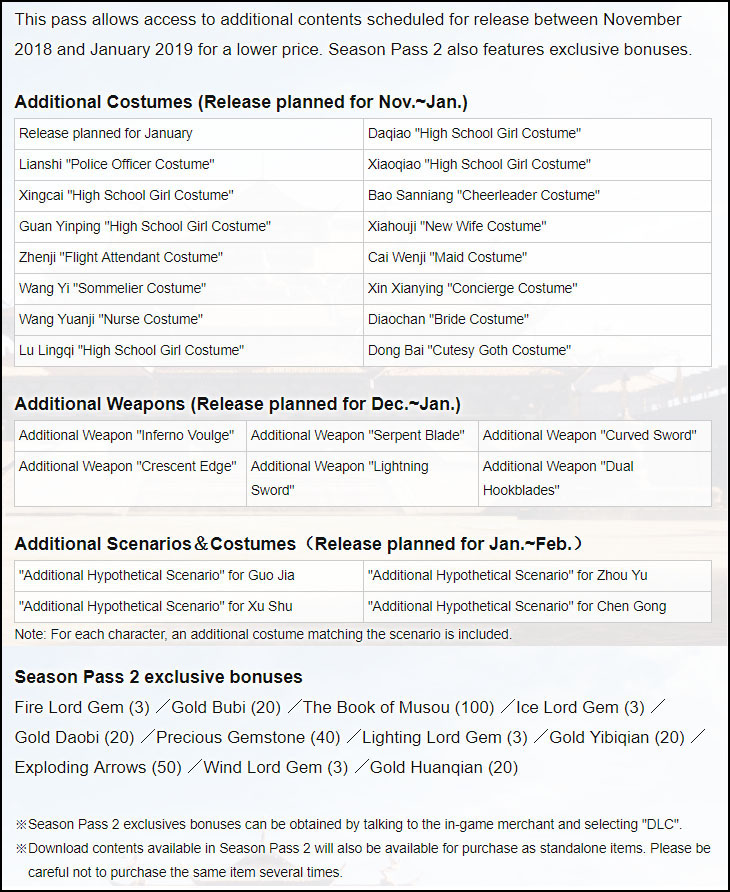
Task: Select the Zhenji "Flight Attendant Costume" row
Action: (121, 257)
